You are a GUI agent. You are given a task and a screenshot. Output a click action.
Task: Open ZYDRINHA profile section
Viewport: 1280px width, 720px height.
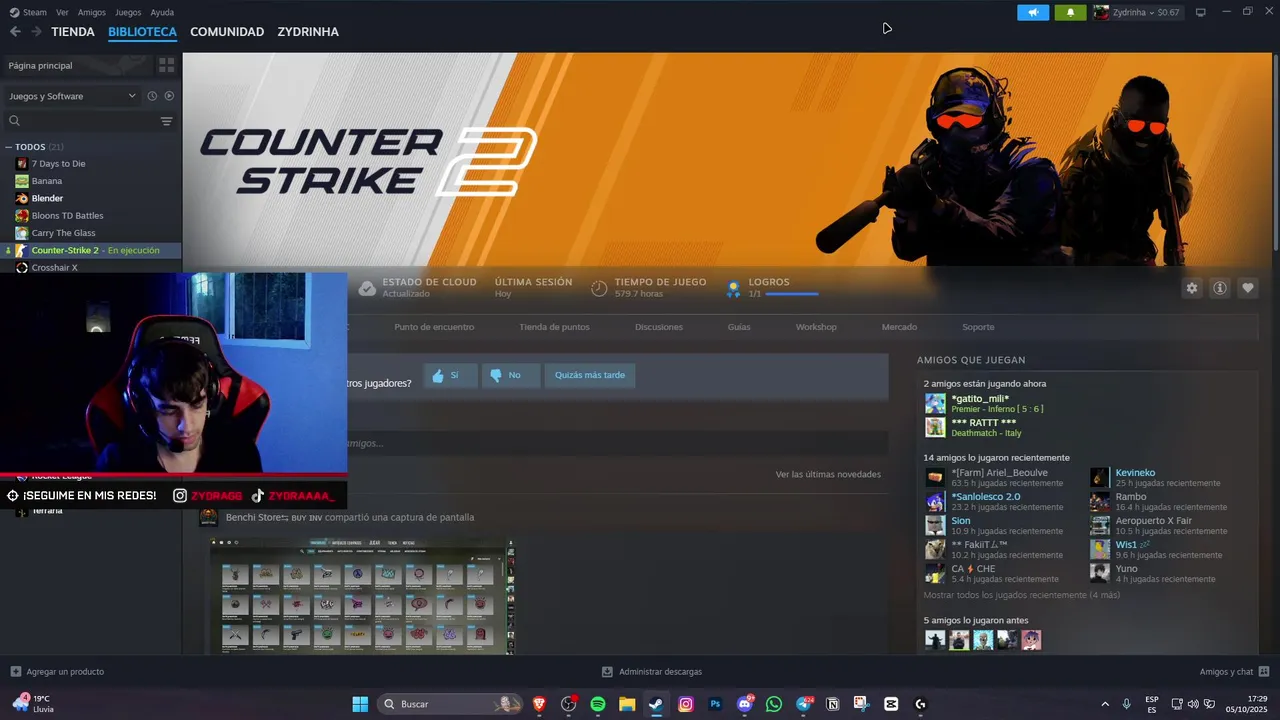[308, 32]
